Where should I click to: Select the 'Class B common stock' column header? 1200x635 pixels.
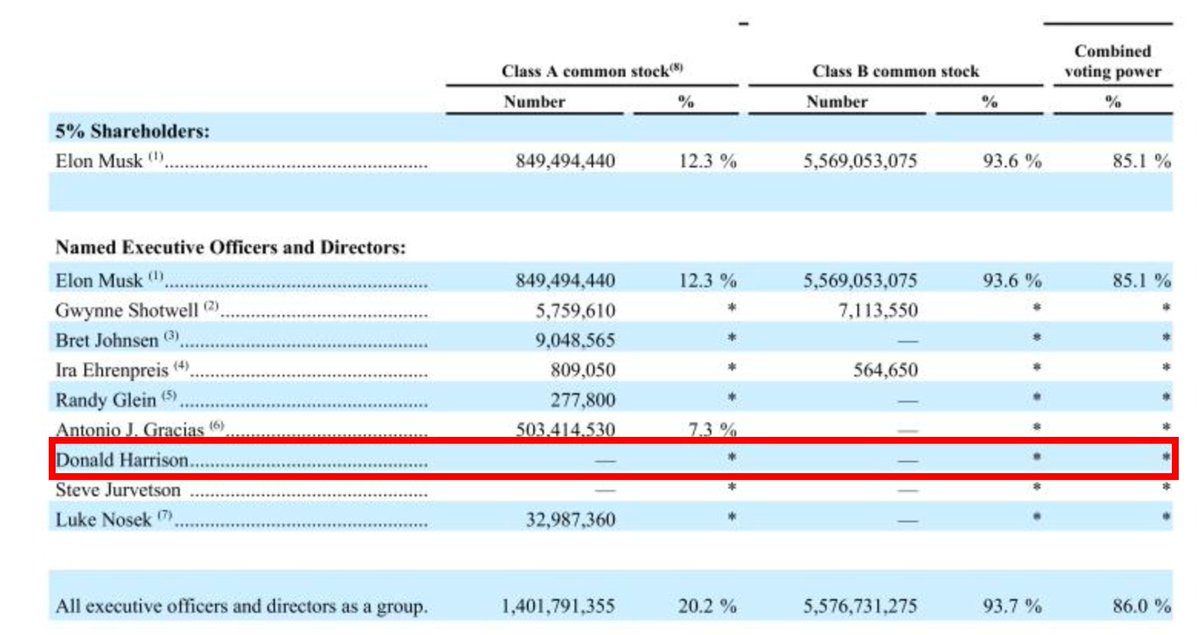pos(895,71)
